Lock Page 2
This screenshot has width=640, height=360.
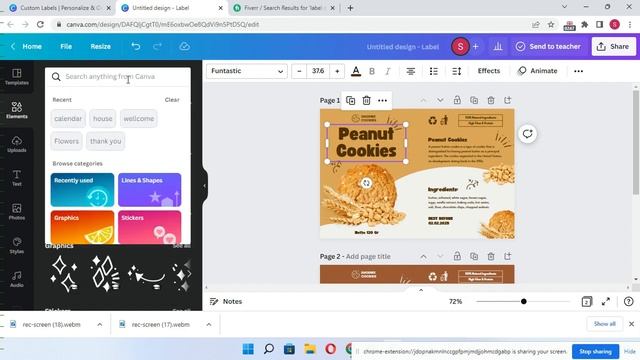[457, 256]
